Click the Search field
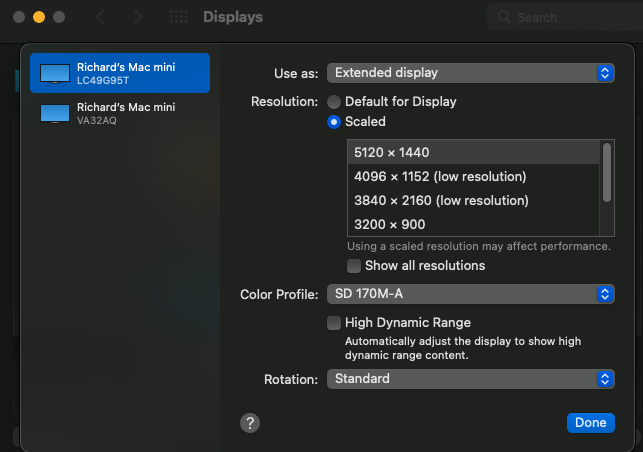 565,17
